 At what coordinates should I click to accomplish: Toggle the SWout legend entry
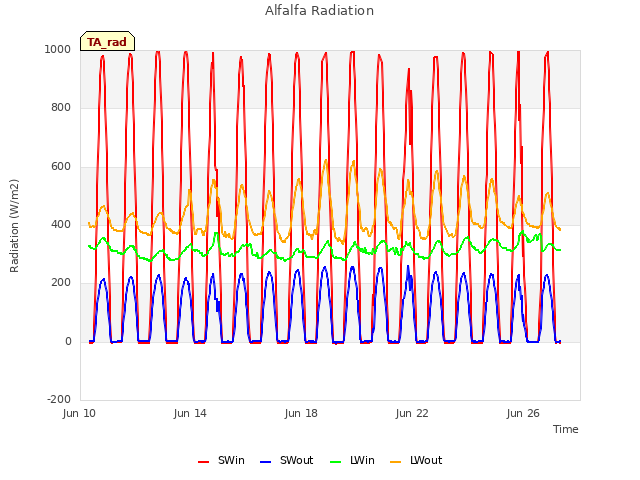tap(287, 460)
